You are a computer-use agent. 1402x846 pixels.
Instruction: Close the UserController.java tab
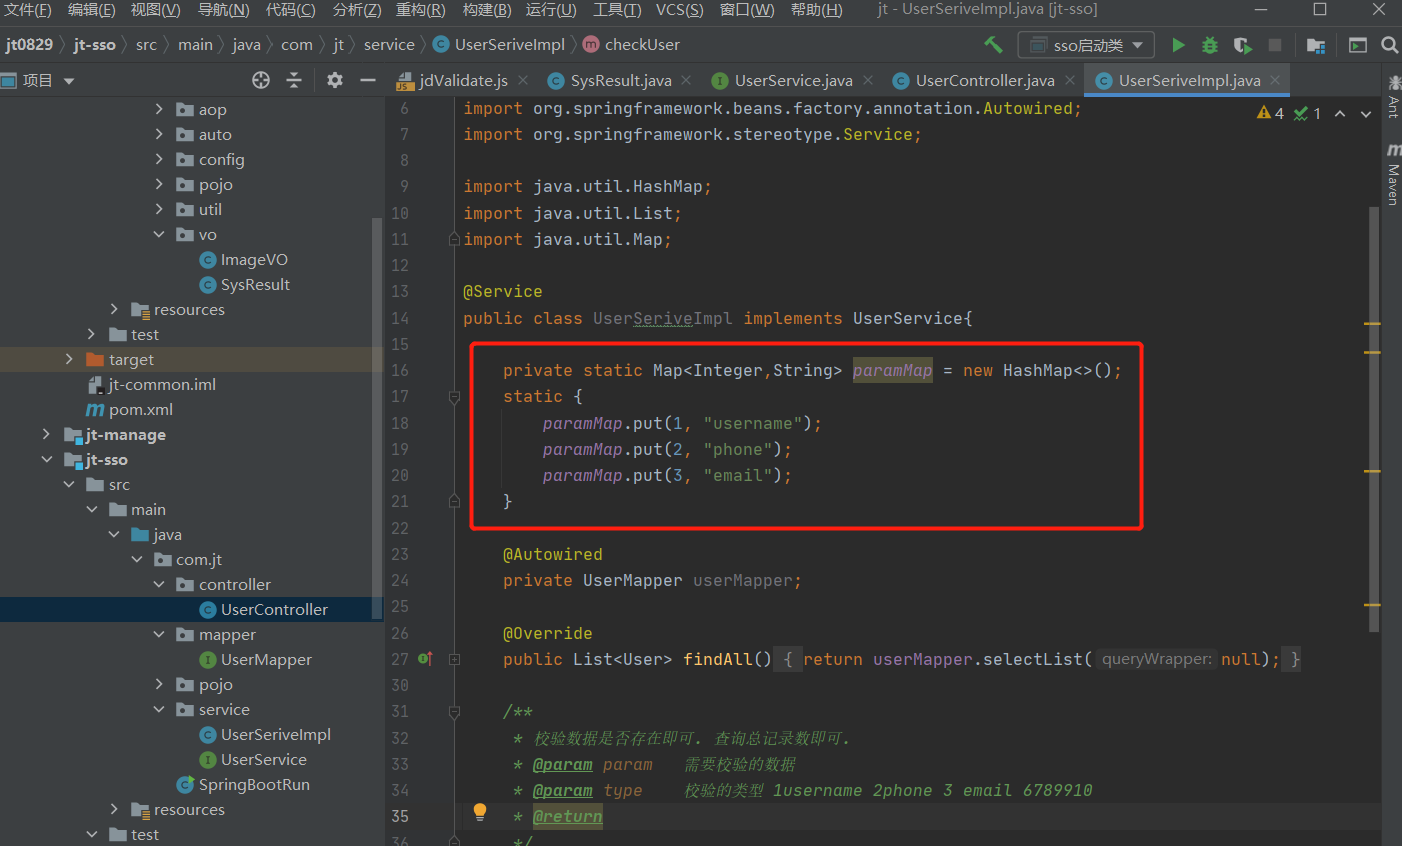click(x=1070, y=80)
